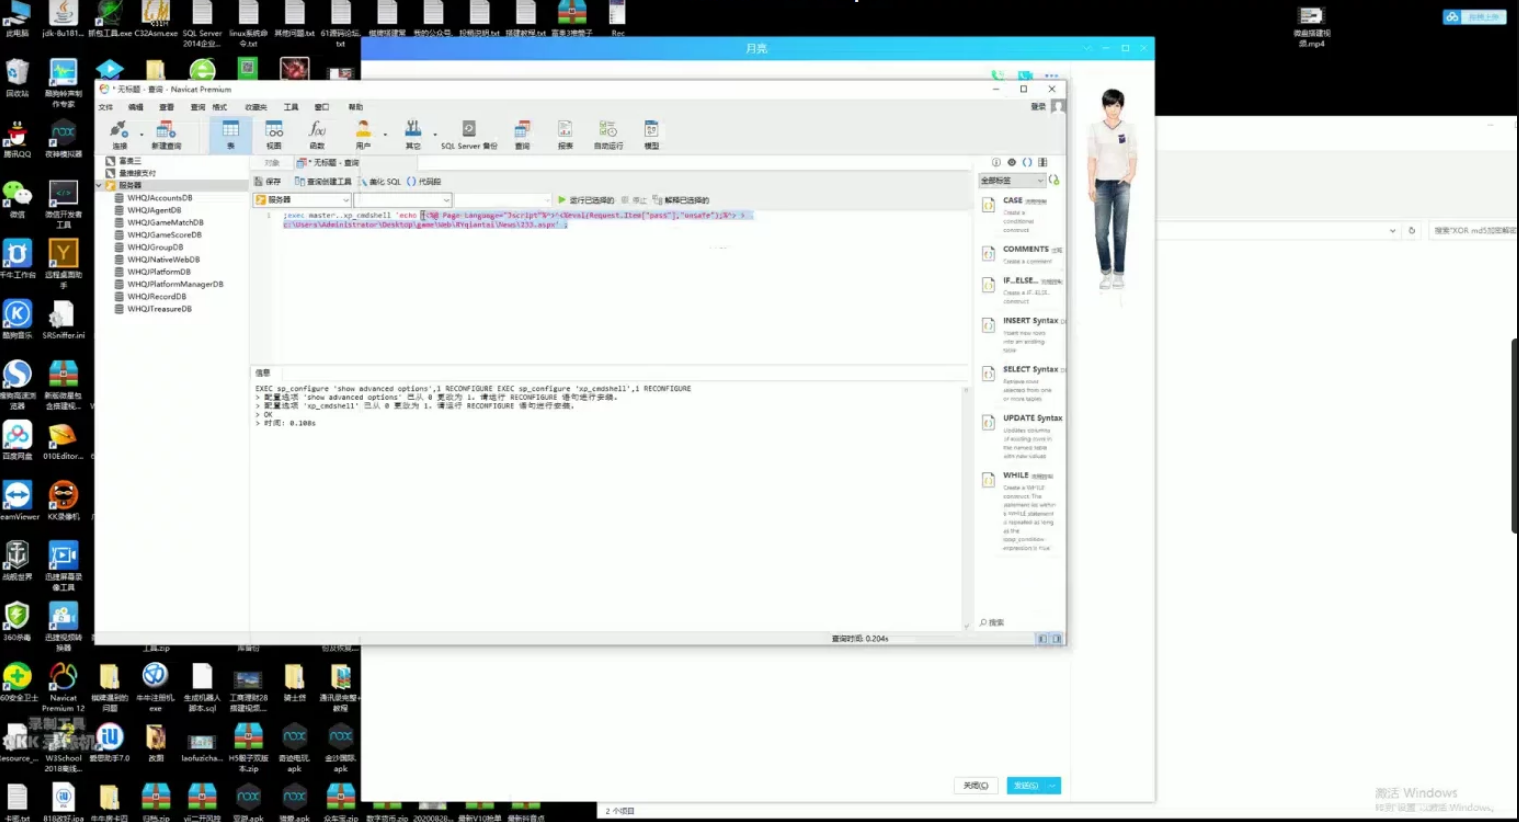Select the 函数 f(x) toolbar icon
The image size is (1519, 822).
click(317, 134)
